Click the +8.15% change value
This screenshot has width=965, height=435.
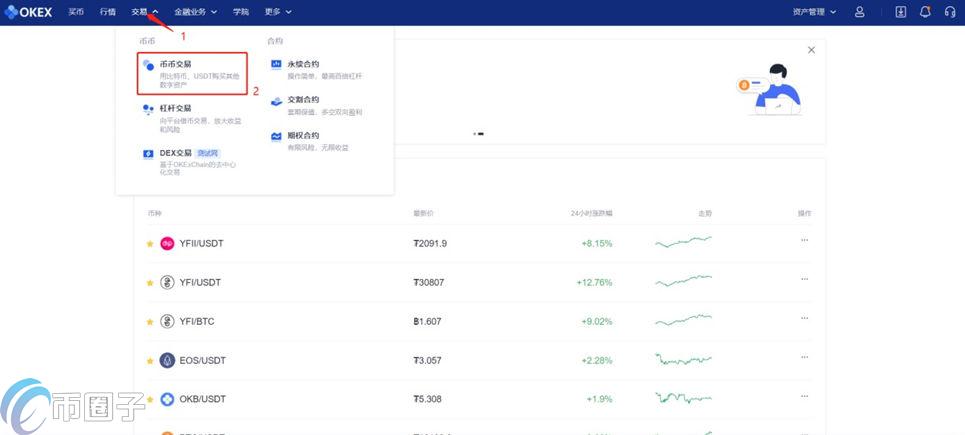[597, 244]
